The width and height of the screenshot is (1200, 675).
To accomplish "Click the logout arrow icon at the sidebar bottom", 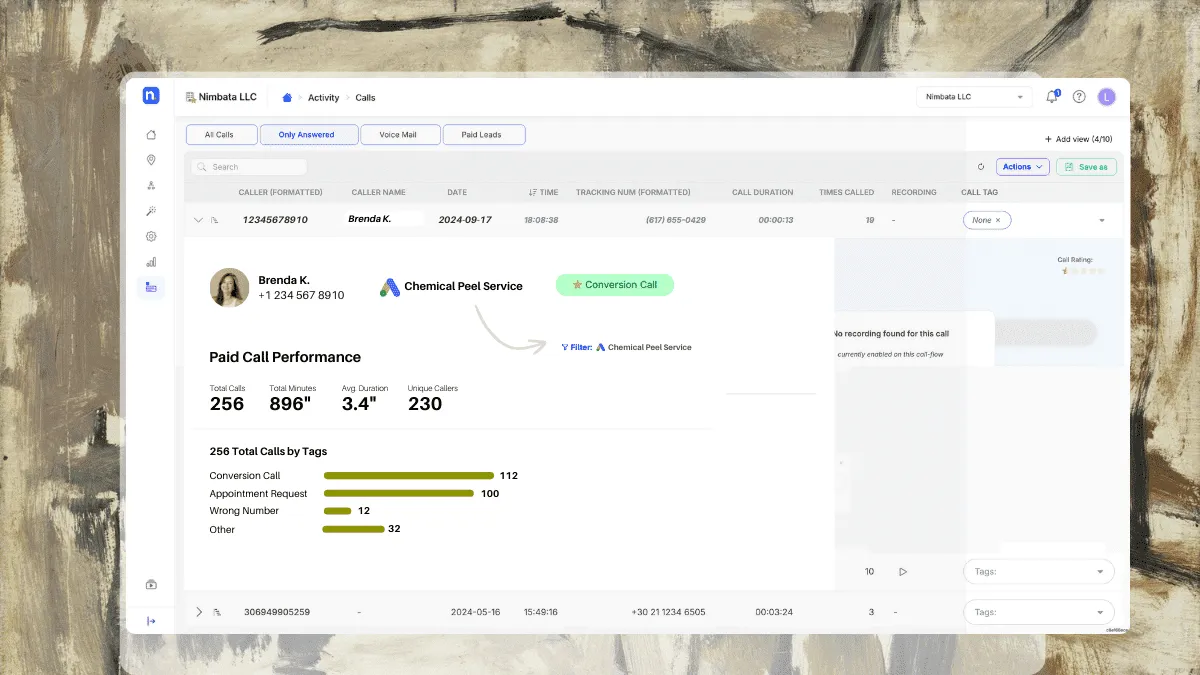I will [151, 621].
